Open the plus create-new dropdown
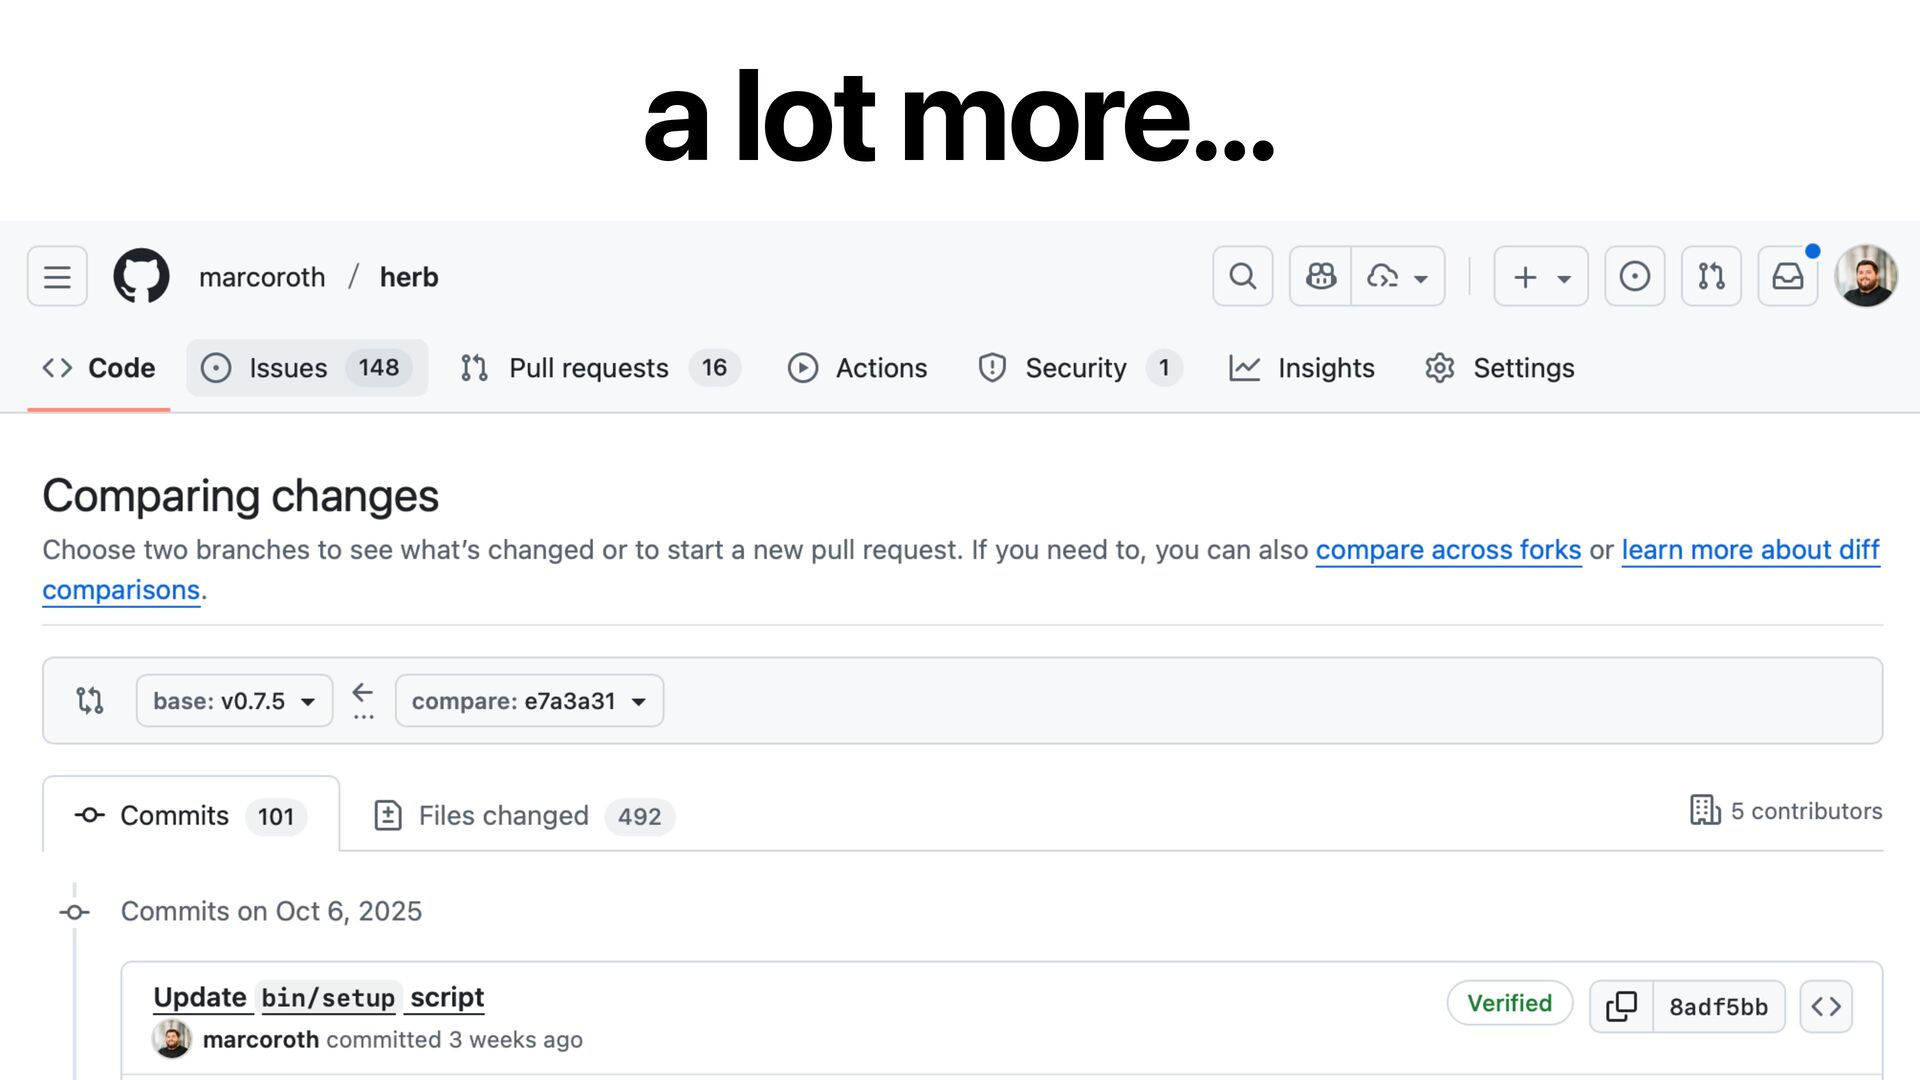 tap(1540, 276)
